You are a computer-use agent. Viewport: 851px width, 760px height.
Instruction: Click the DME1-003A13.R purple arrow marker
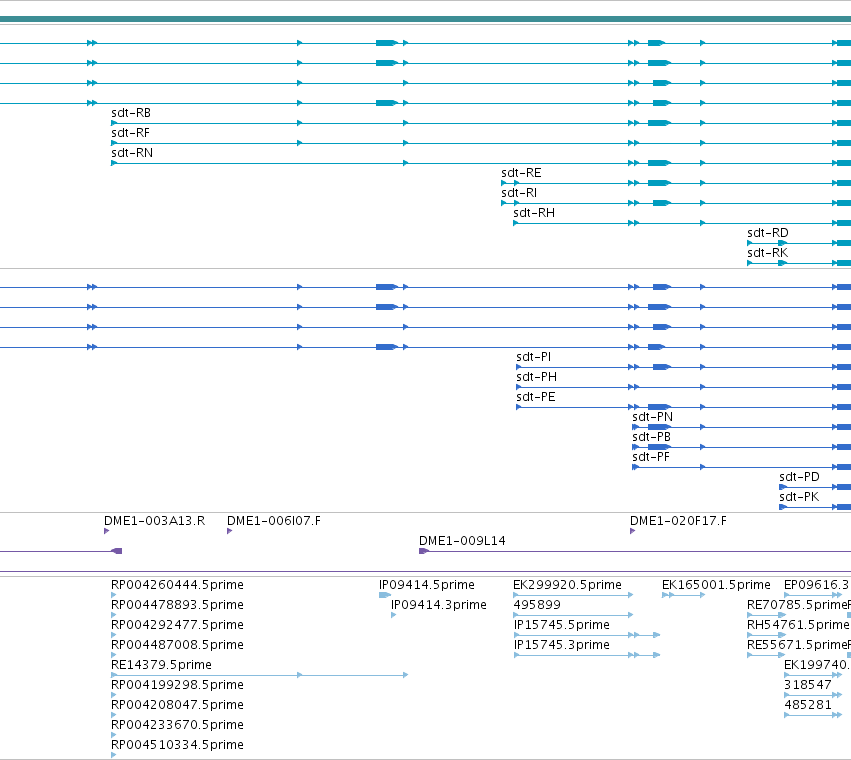(x=106, y=531)
